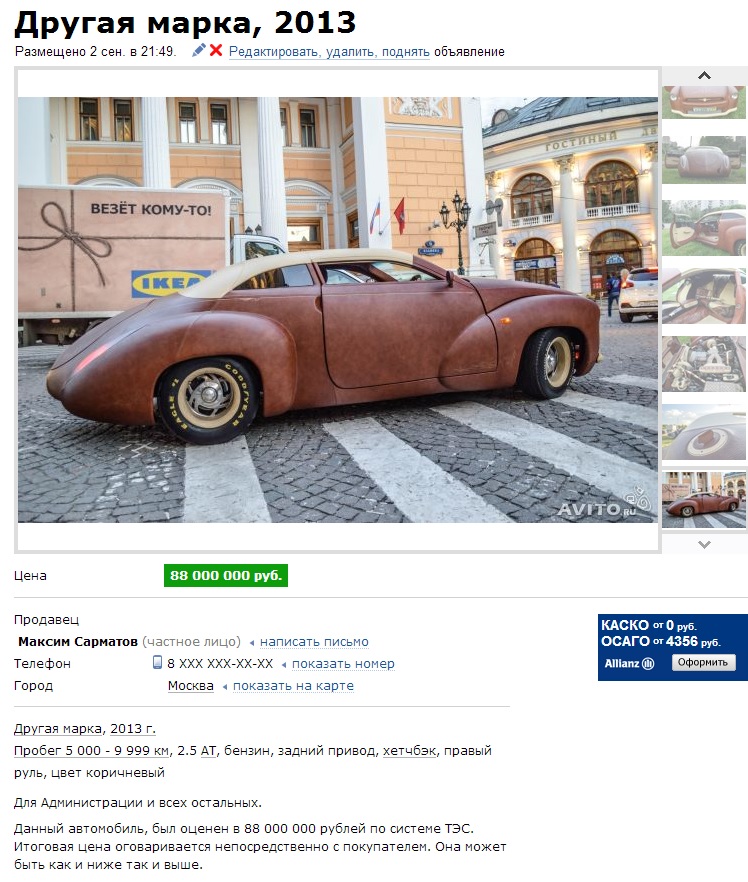Click the pencil edit icon

tap(199, 51)
